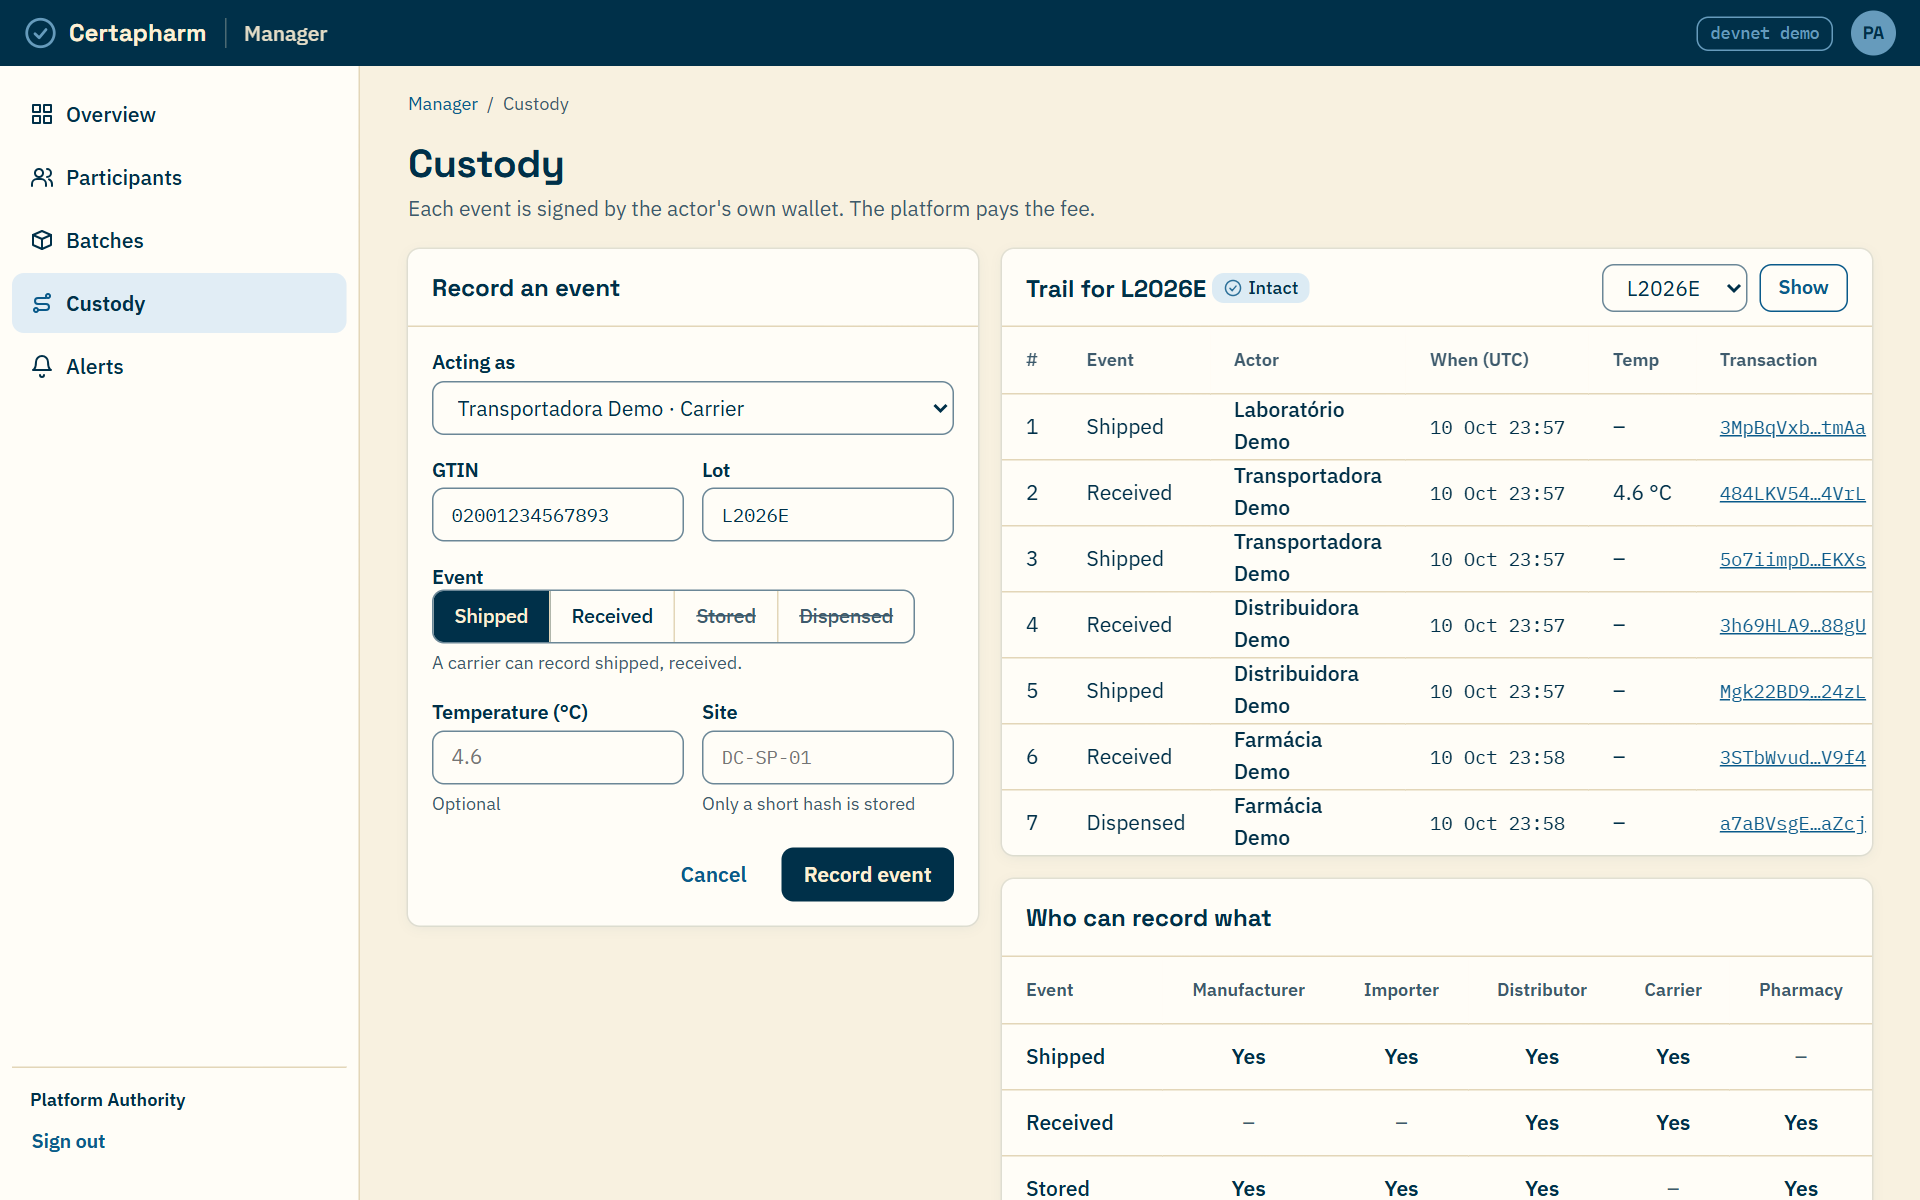This screenshot has width=1920, height=1200.
Task: Open transaction link 484LKV54…4VrL
Action: coord(1792,493)
